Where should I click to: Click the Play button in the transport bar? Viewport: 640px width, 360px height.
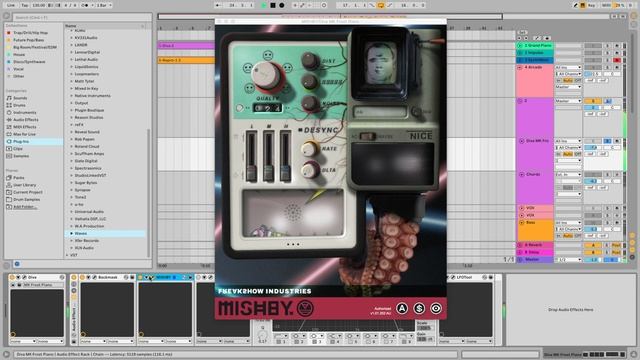point(264,5)
